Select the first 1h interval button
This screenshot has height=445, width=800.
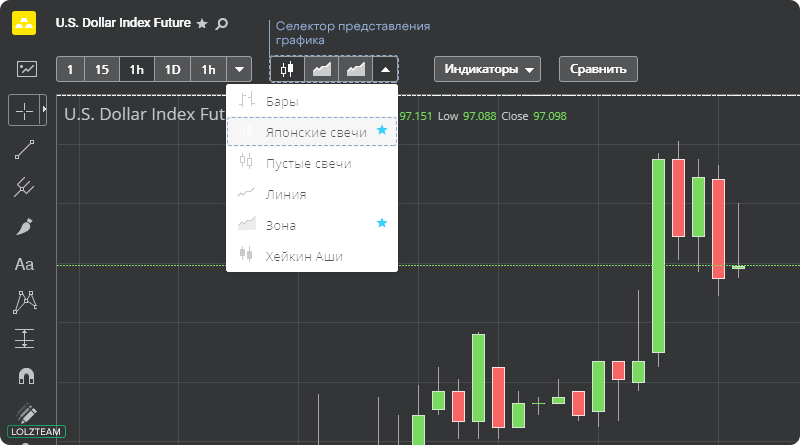137,69
